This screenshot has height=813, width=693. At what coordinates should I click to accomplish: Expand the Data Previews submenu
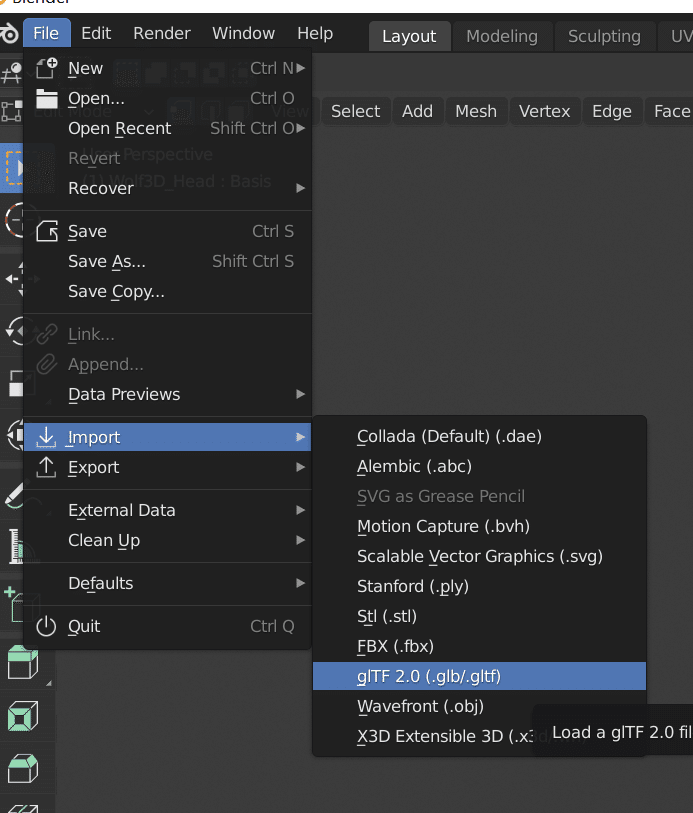pos(301,394)
